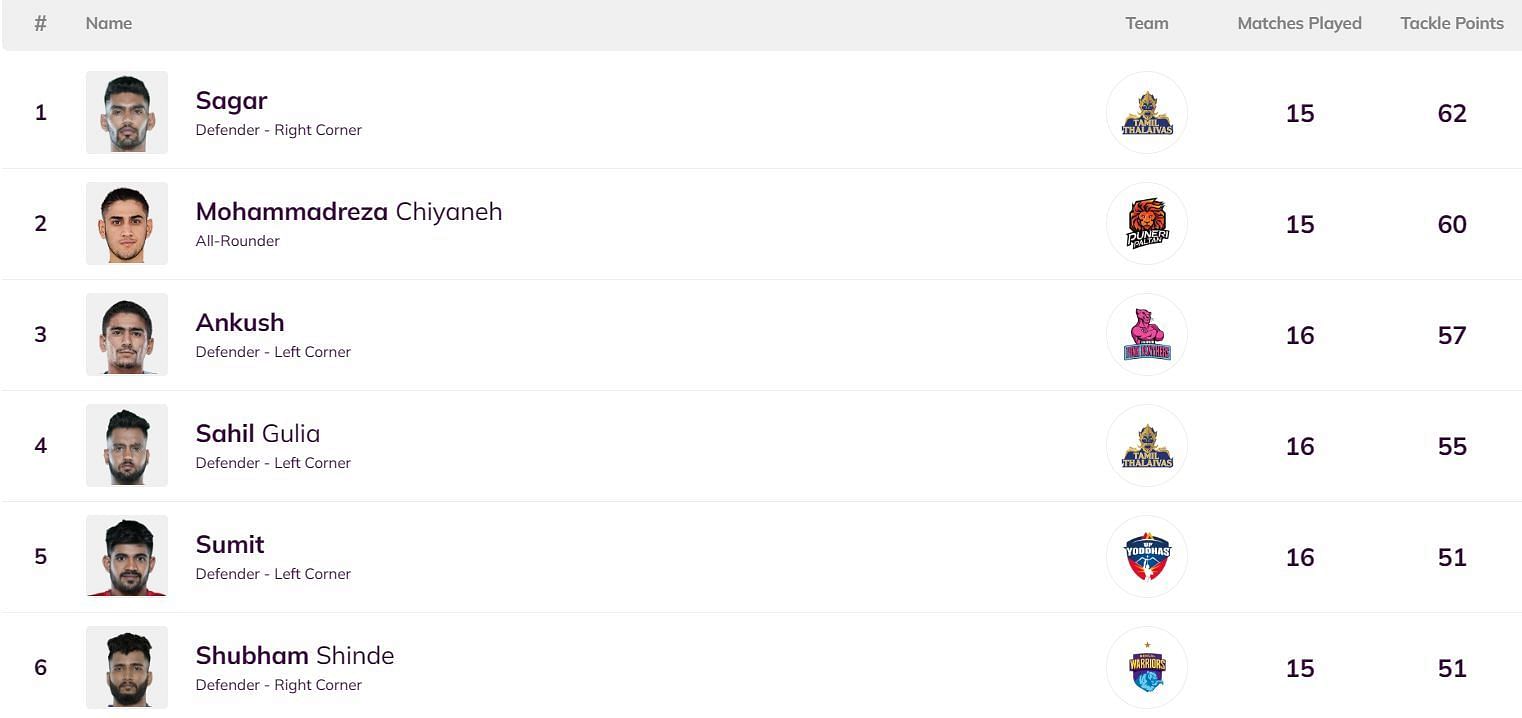Open the Sagar player name link
The image size is (1522, 718).
point(231,101)
